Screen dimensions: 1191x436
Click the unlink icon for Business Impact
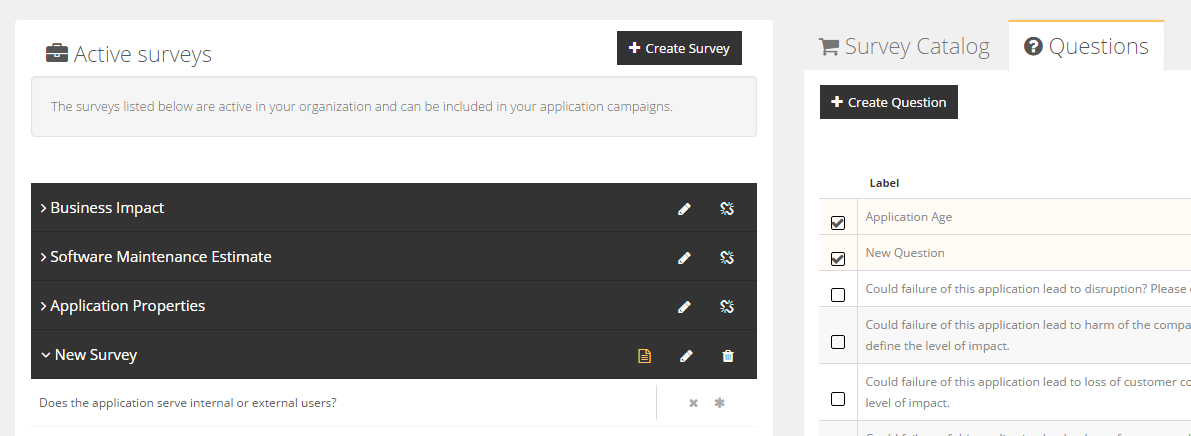[x=727, y=209]
